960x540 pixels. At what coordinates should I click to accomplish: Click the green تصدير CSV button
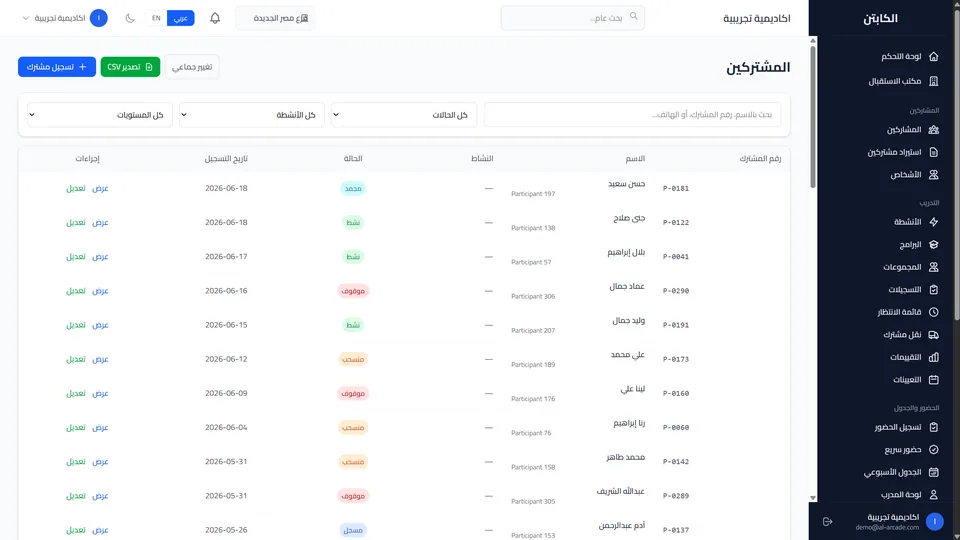130,67
